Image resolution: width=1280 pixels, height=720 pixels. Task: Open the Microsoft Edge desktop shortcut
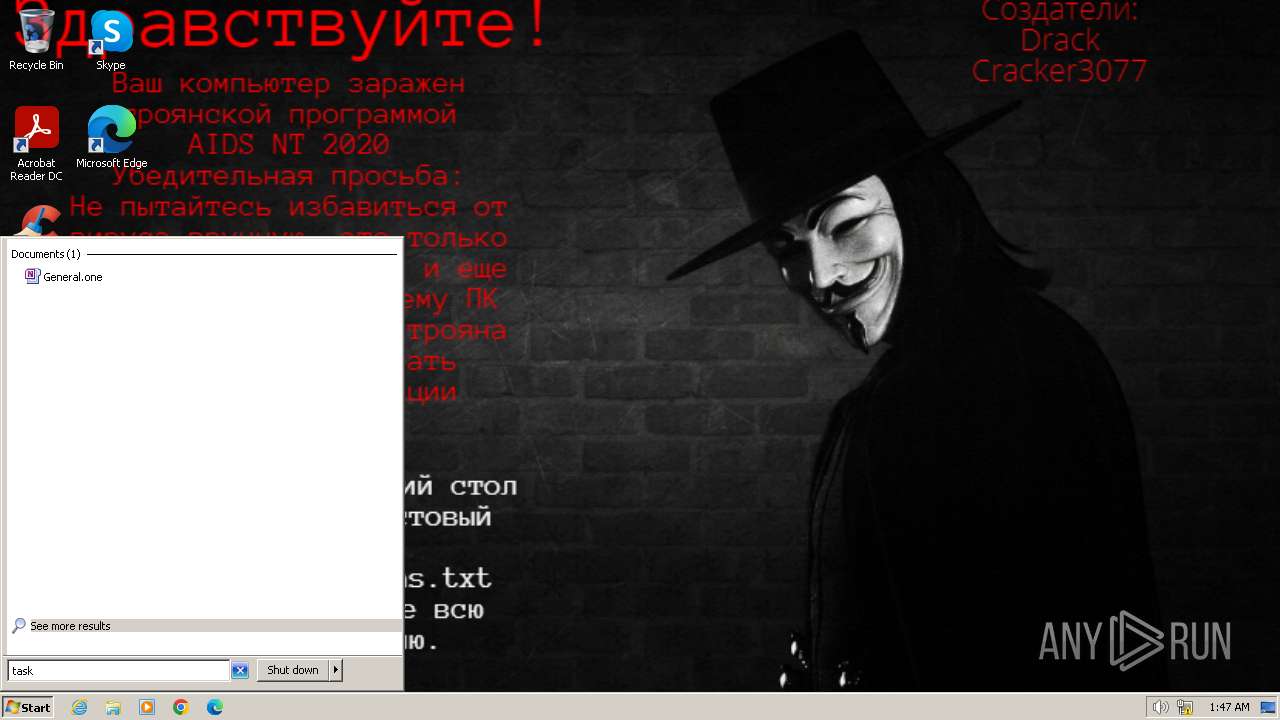tap(111, 137)
